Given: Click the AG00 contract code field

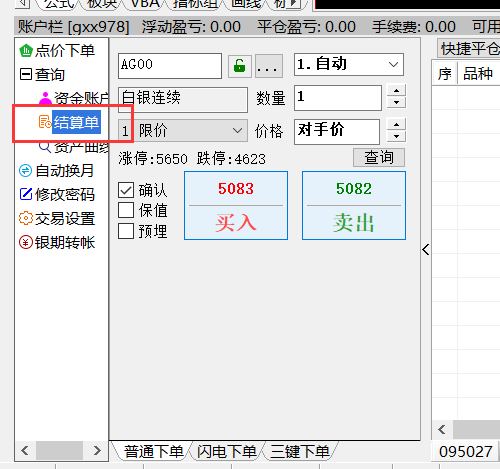Looking at the screenshot, I should [170, 66].
